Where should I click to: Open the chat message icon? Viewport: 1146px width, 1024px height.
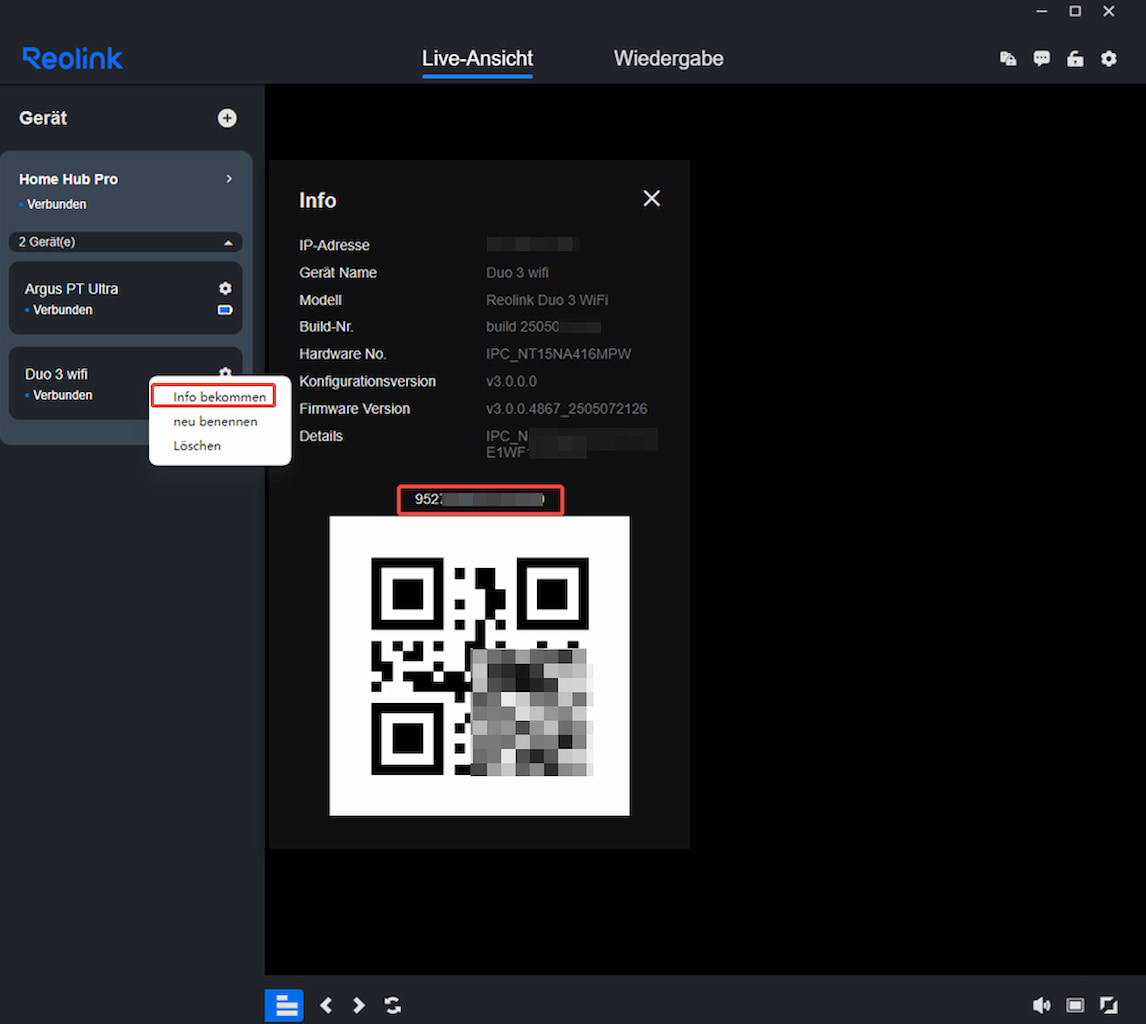[1041, 59]
